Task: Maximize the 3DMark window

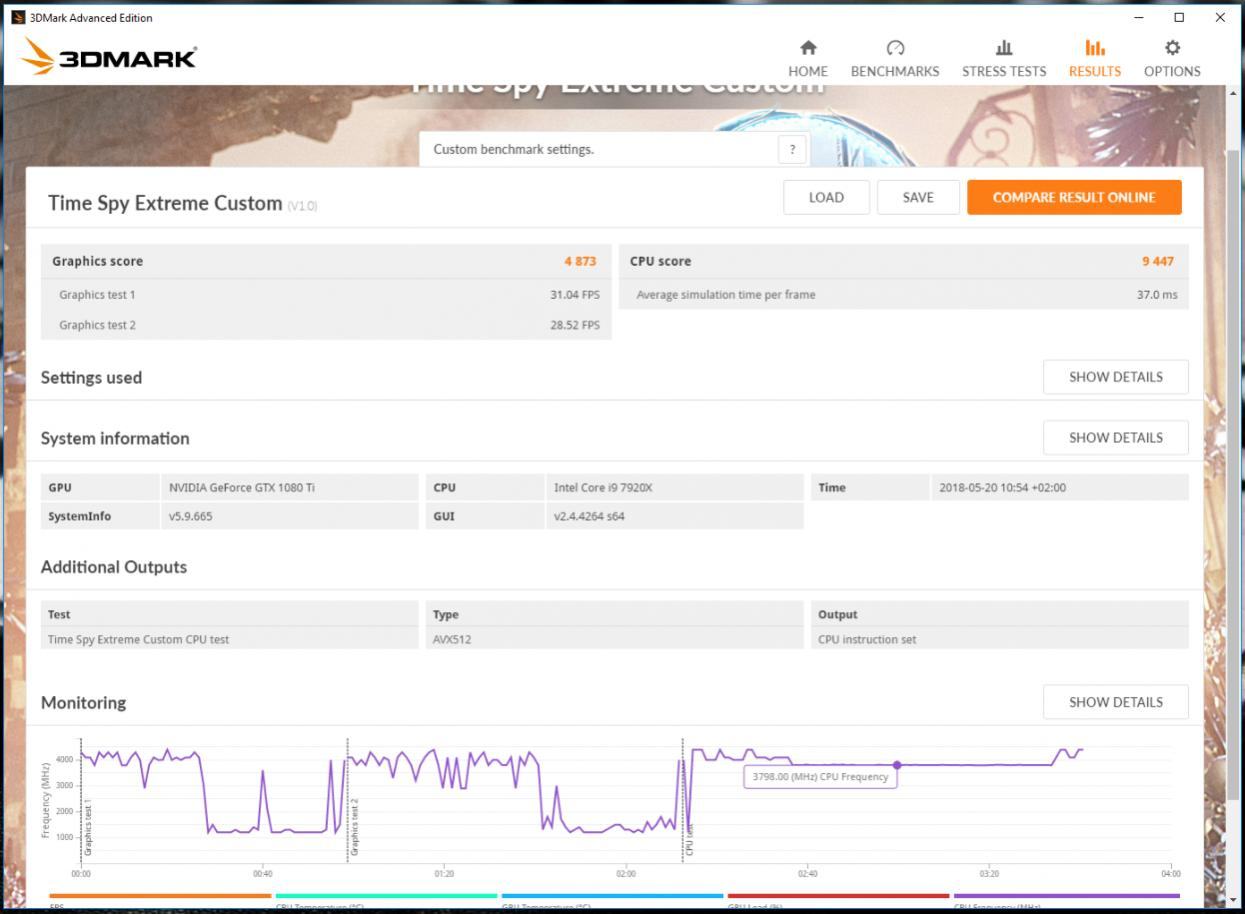Action: point(1179,17)
